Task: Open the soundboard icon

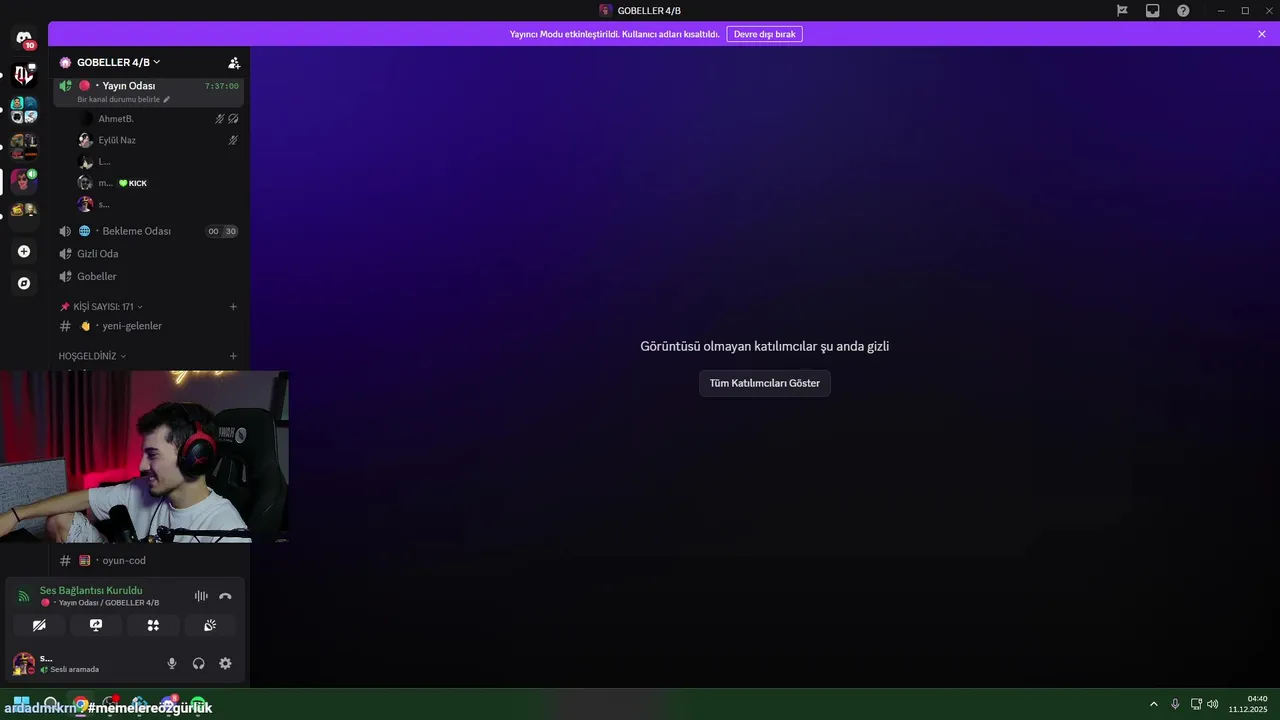Action: coord(210,625)
